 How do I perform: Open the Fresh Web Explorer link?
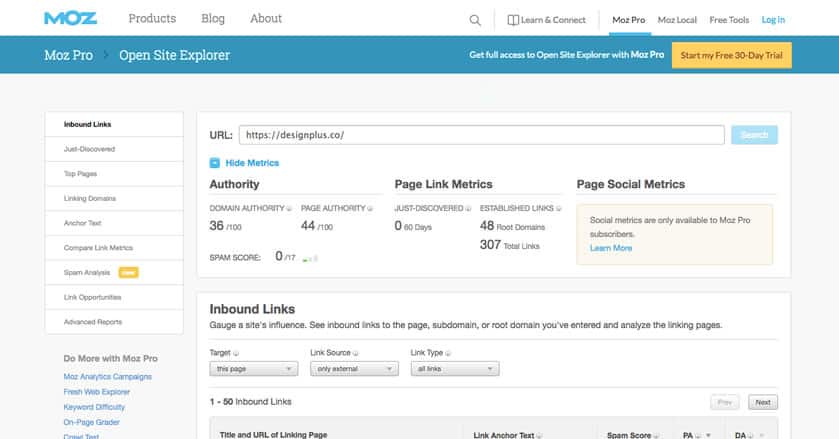(x=97, y=392)
